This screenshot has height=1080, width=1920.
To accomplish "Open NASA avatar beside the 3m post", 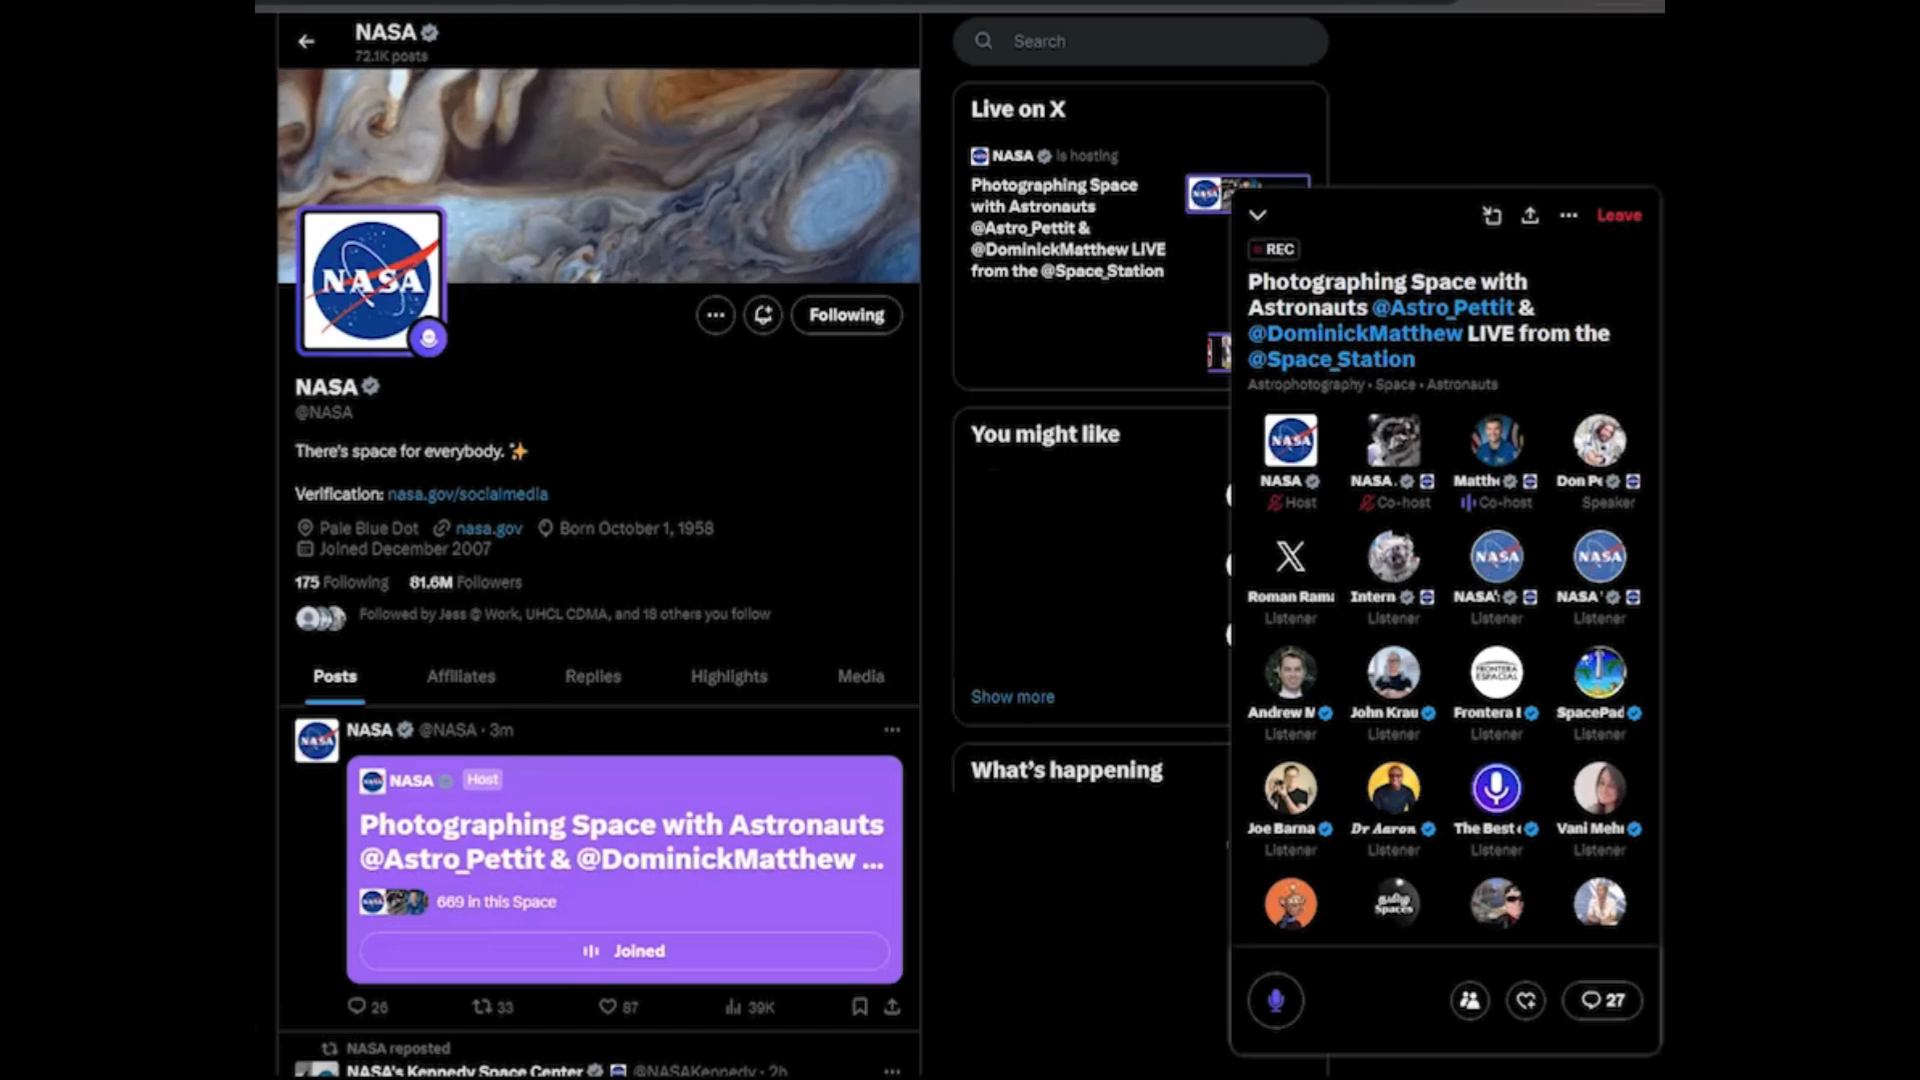I will pos(317,741).
